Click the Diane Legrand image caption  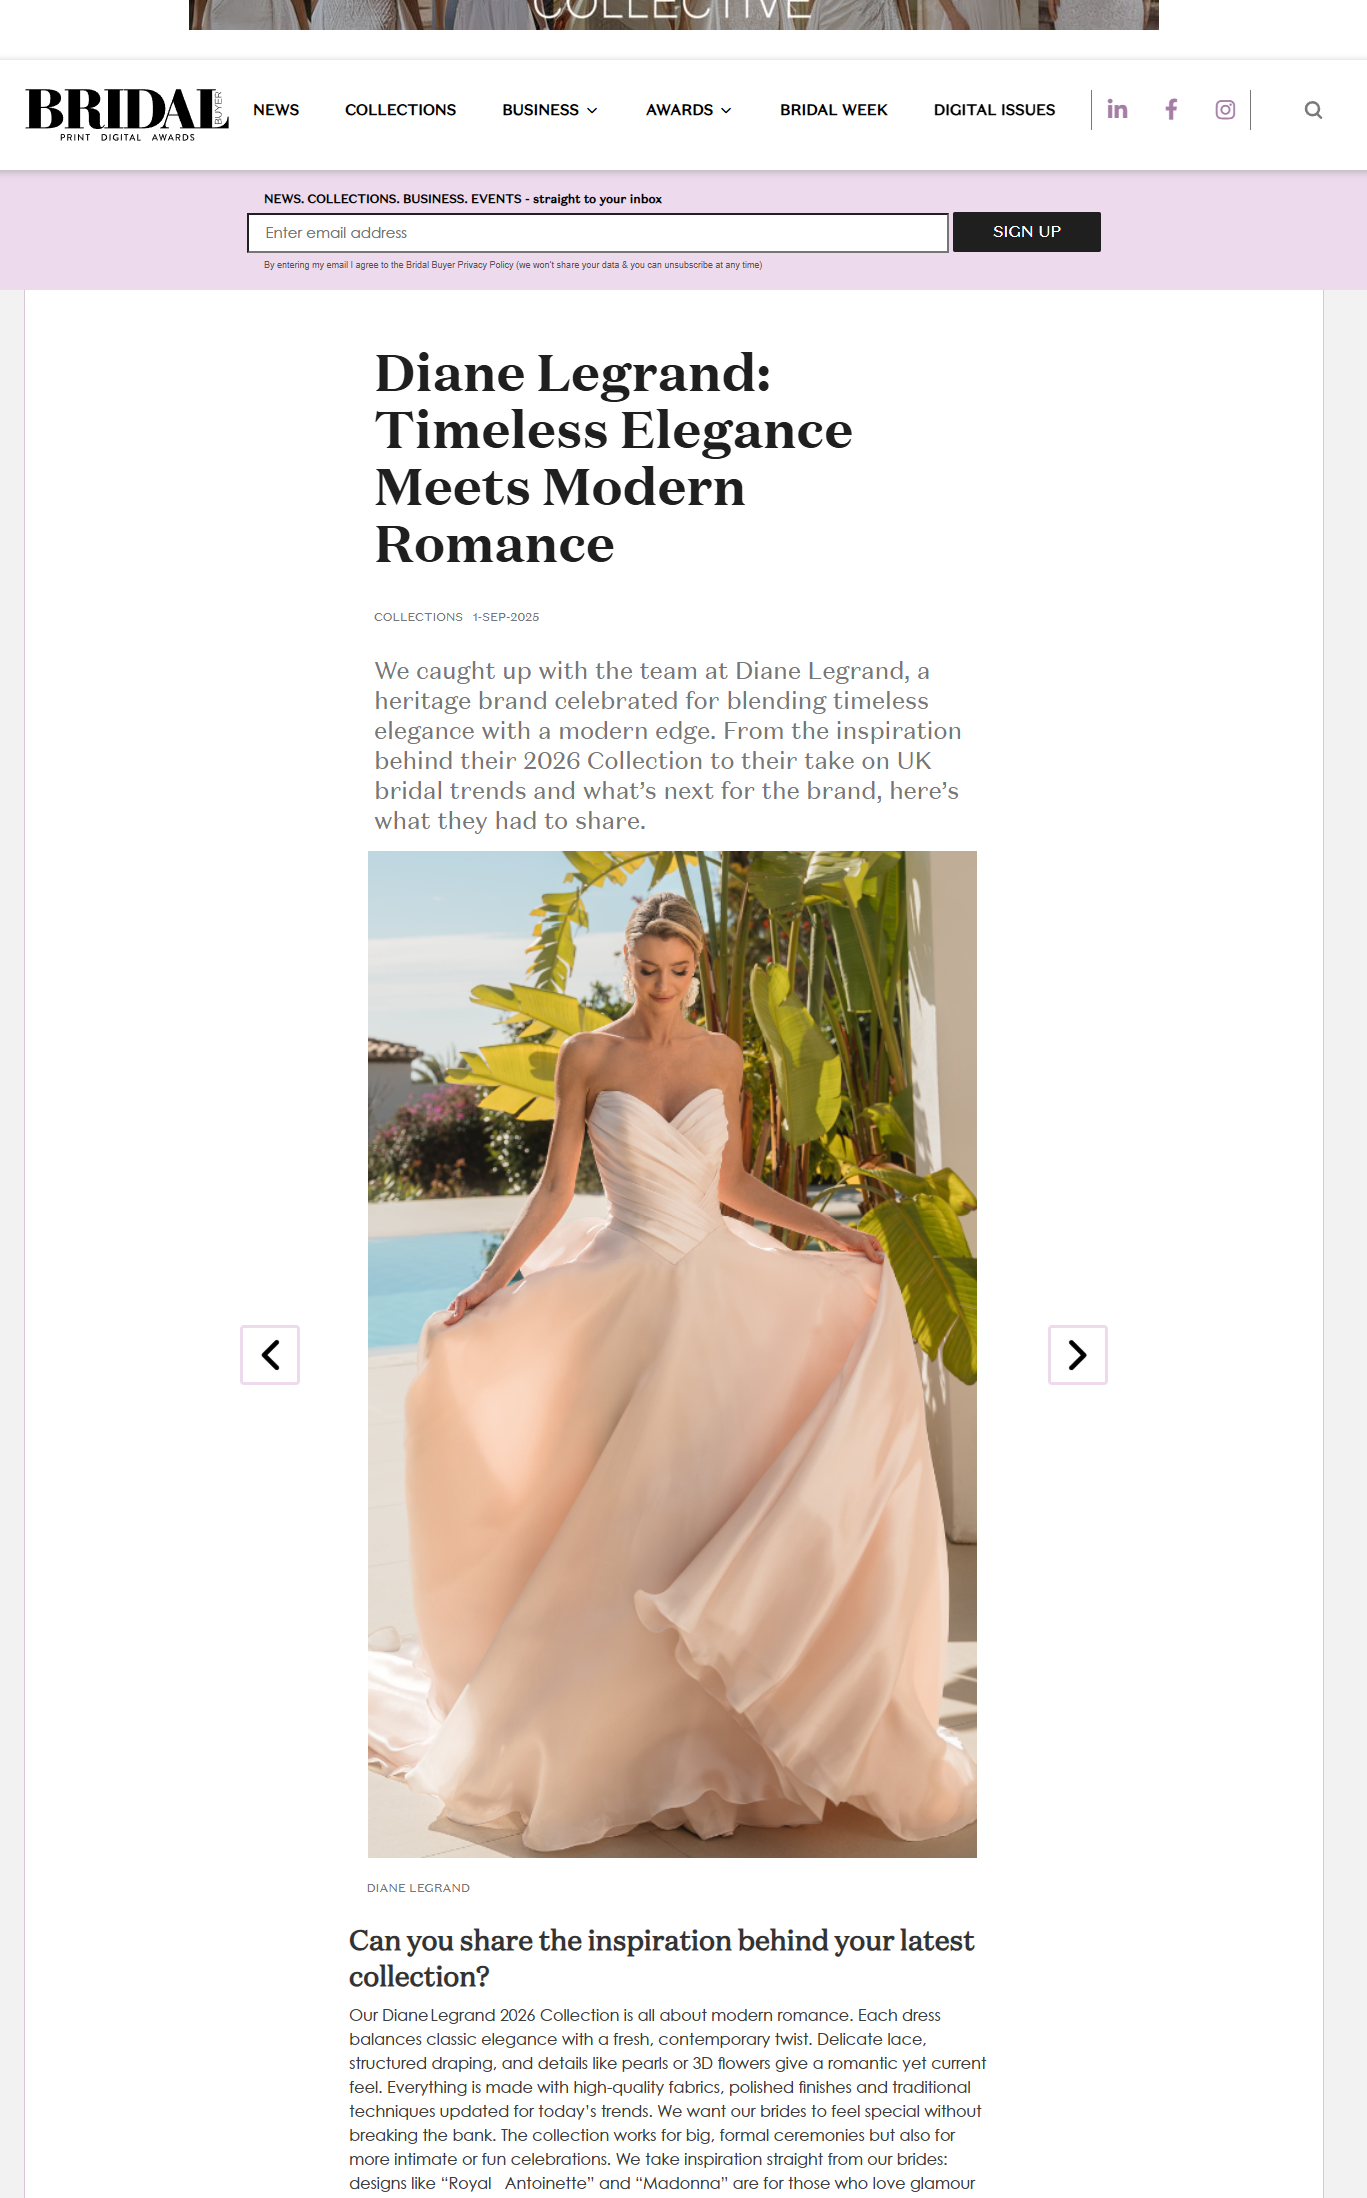(x=418, y=1888)
